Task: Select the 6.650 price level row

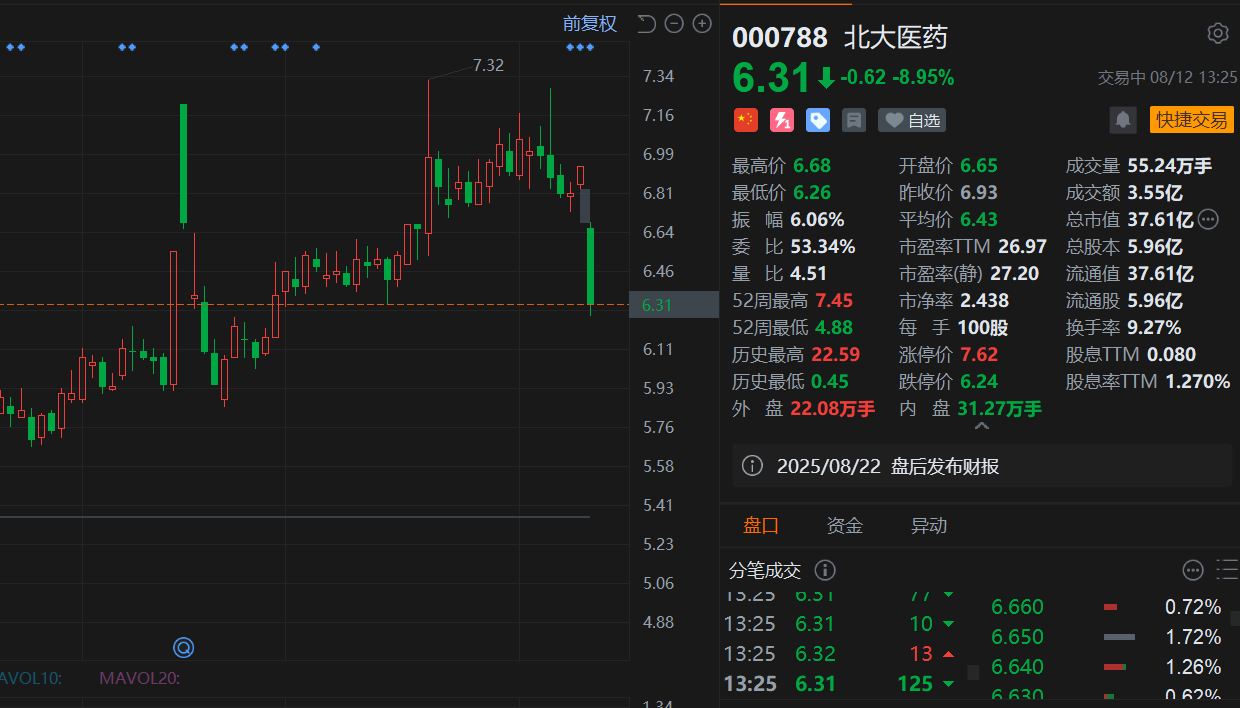Action: (x=1106, y=637)
